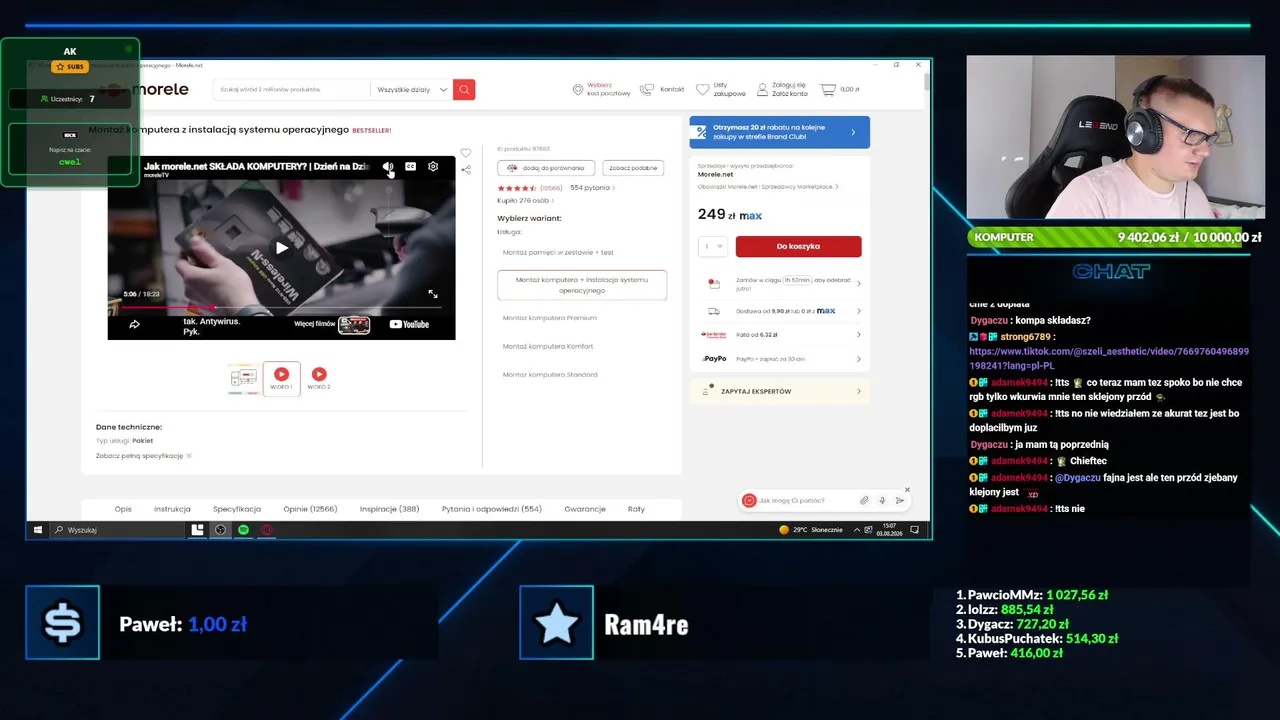Switch to the Instrukcja tab
Screen dimensions: 1280x720
click(172, 509)
